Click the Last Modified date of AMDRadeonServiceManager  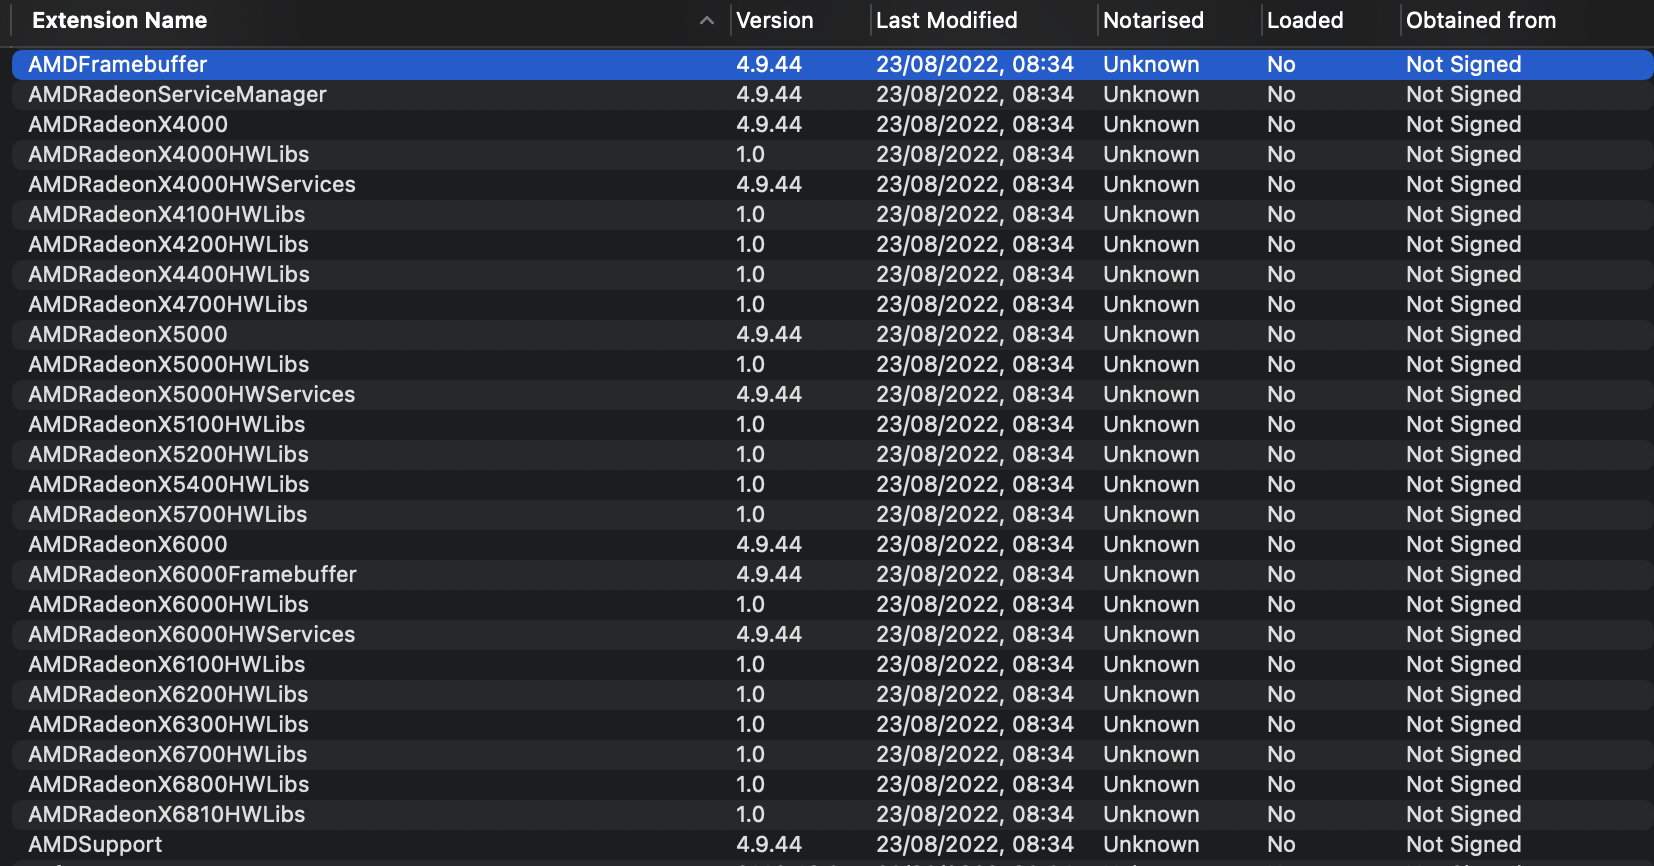975,94
